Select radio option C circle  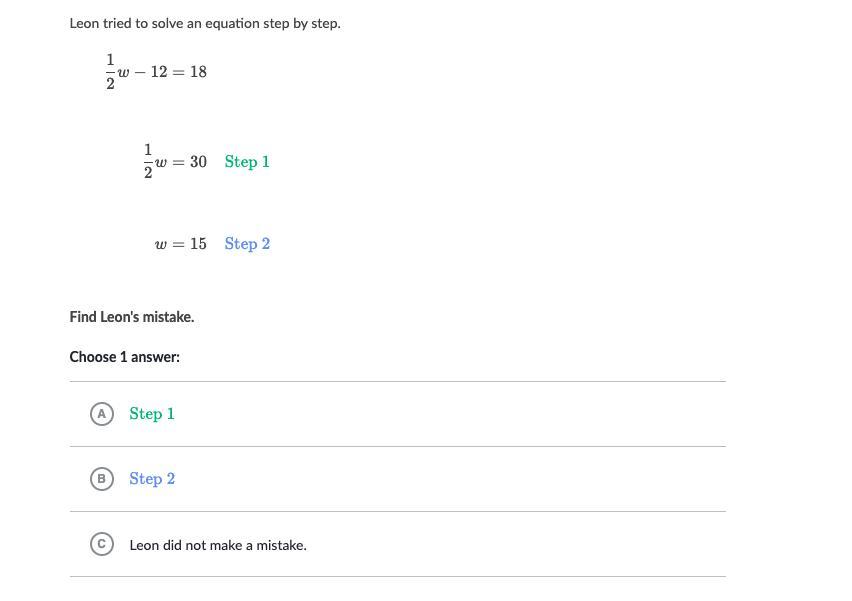[x=102, y=544]
